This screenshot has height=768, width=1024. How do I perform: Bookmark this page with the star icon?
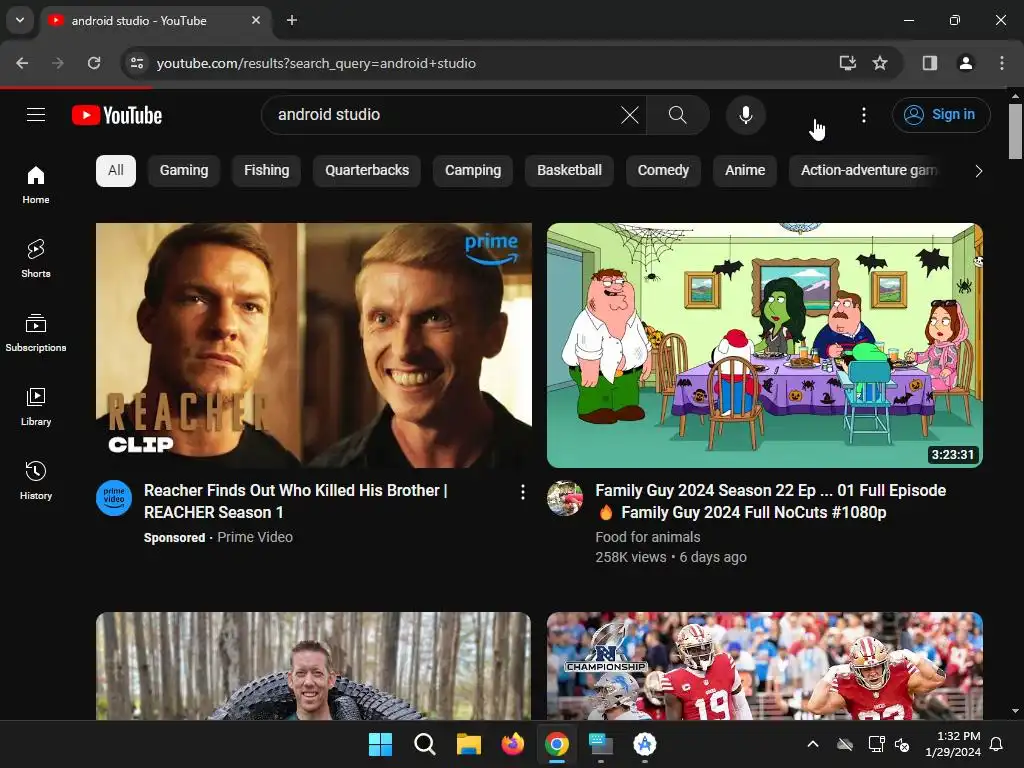[880, 63]
